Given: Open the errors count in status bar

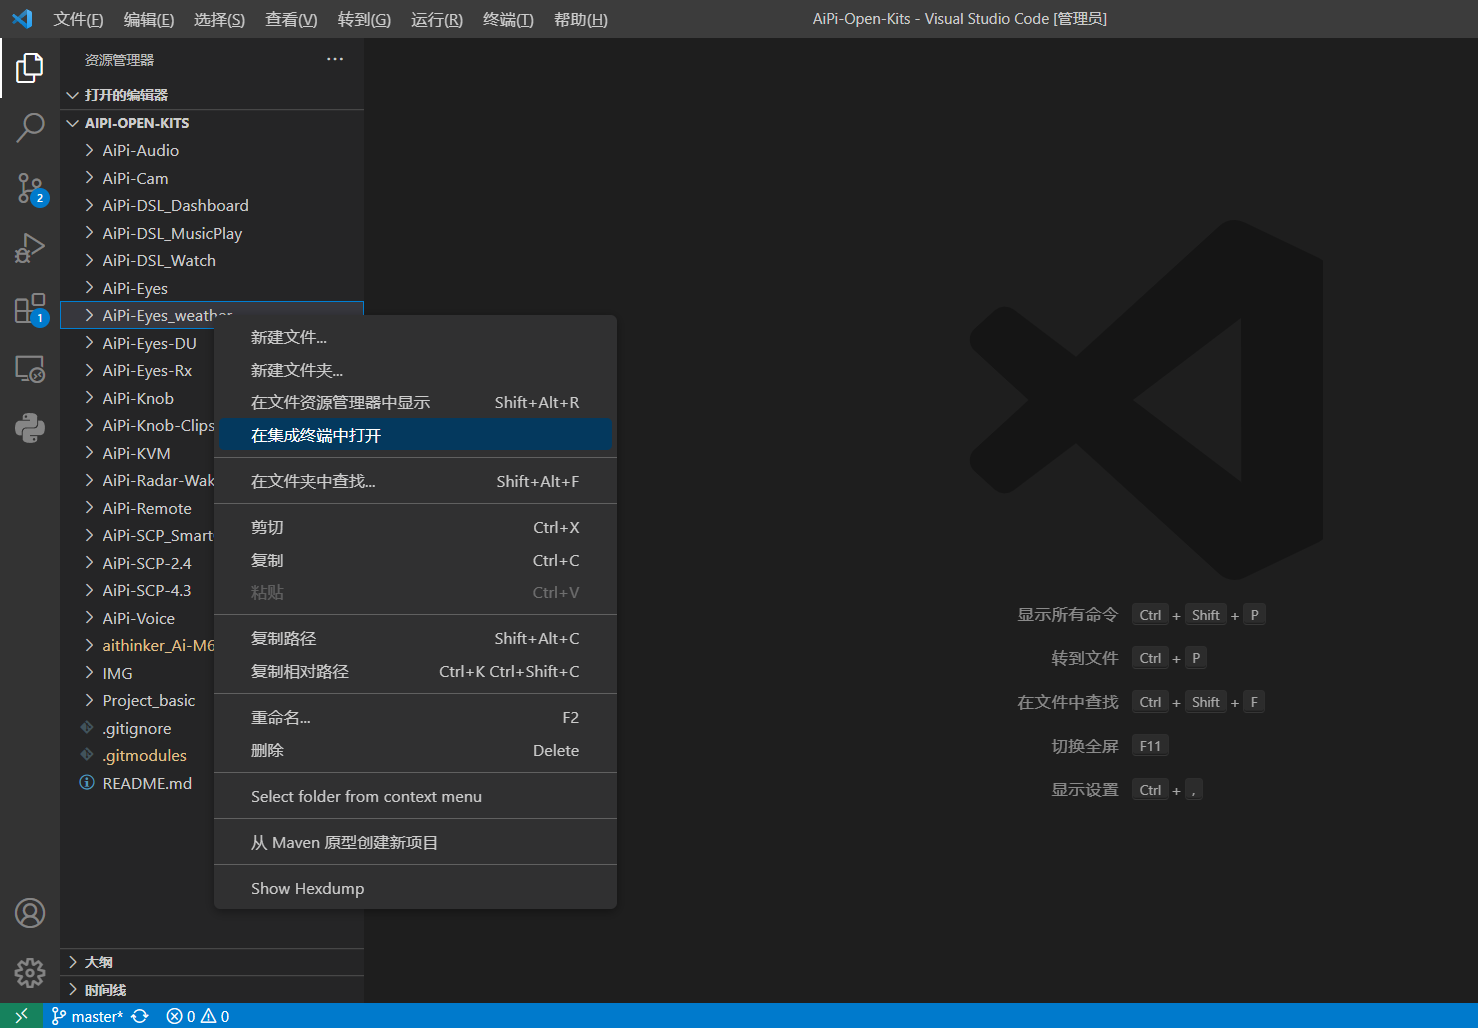Looking at the screenshot, I should pos(181,1016).
